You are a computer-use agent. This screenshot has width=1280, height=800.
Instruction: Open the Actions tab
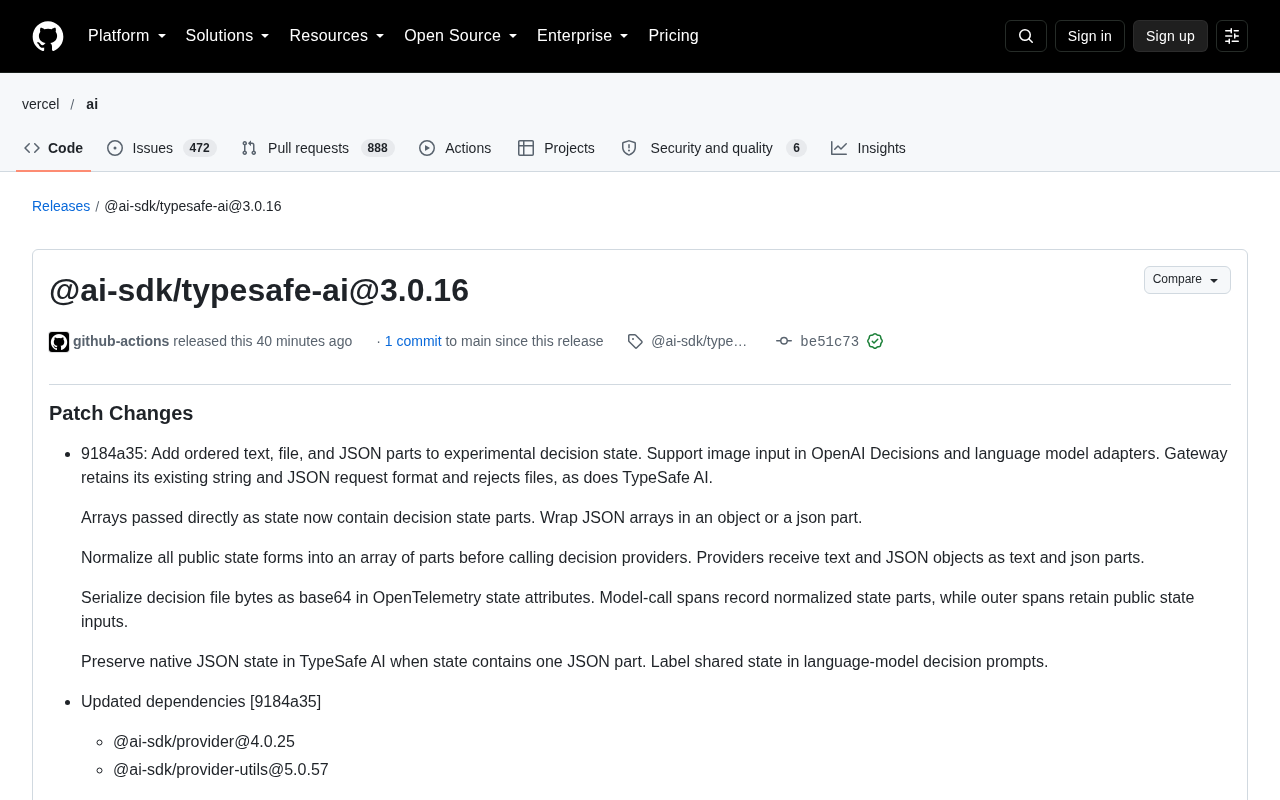coord(455,148)
